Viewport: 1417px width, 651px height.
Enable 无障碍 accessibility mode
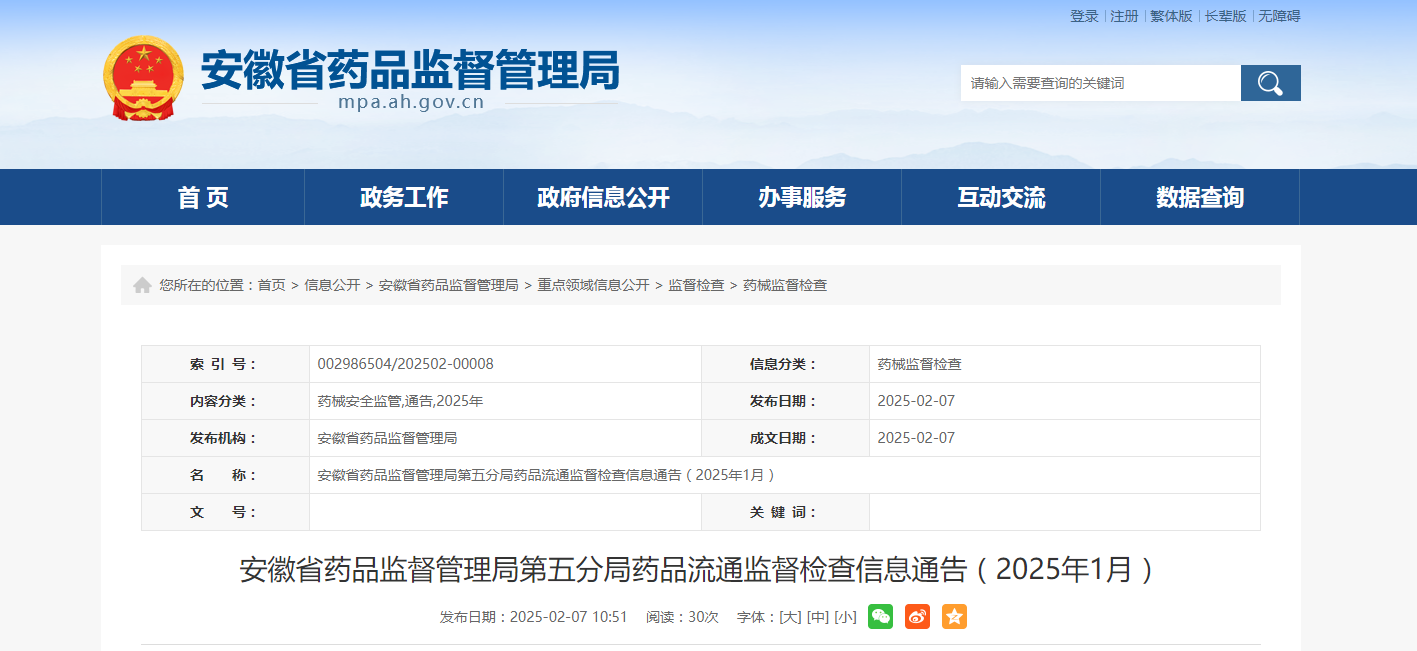pyautogui.click(x=1279, y=16)
